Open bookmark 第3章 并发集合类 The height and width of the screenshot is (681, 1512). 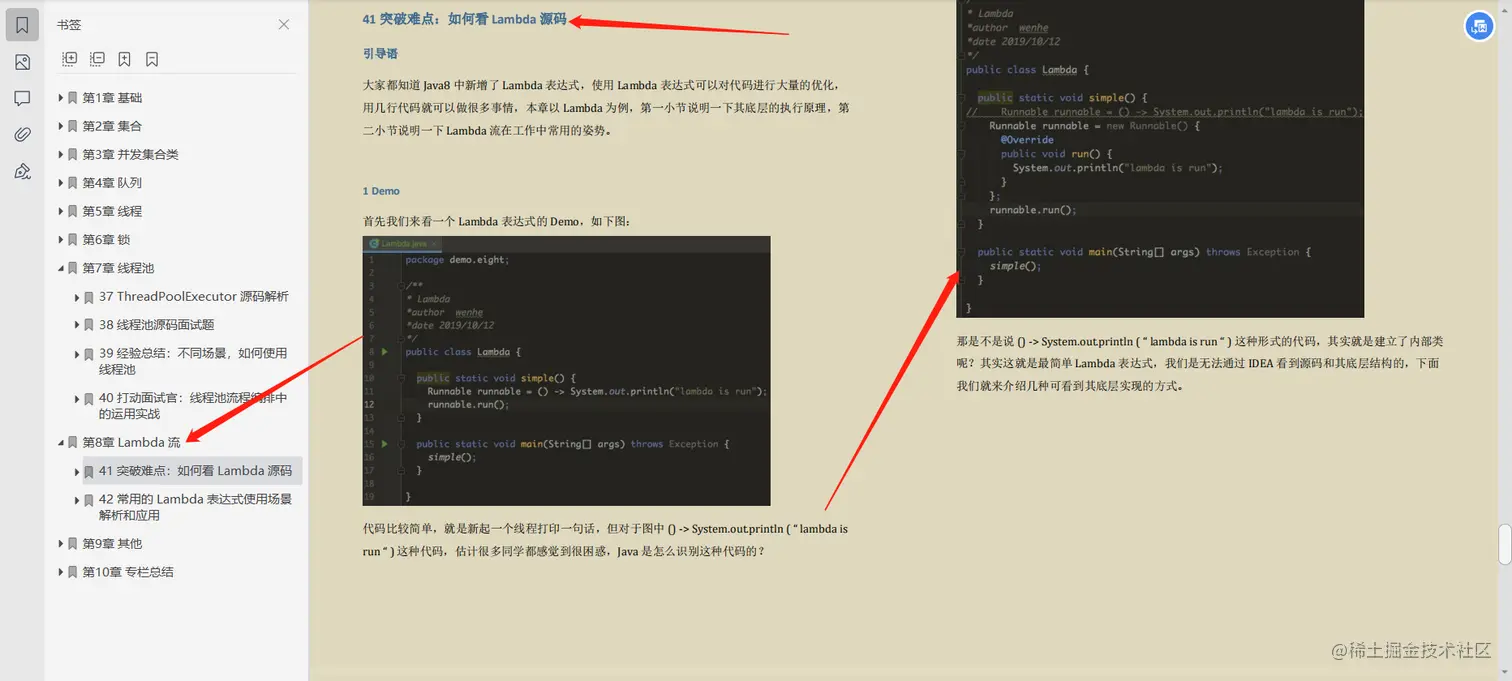[x=130, y=155]
